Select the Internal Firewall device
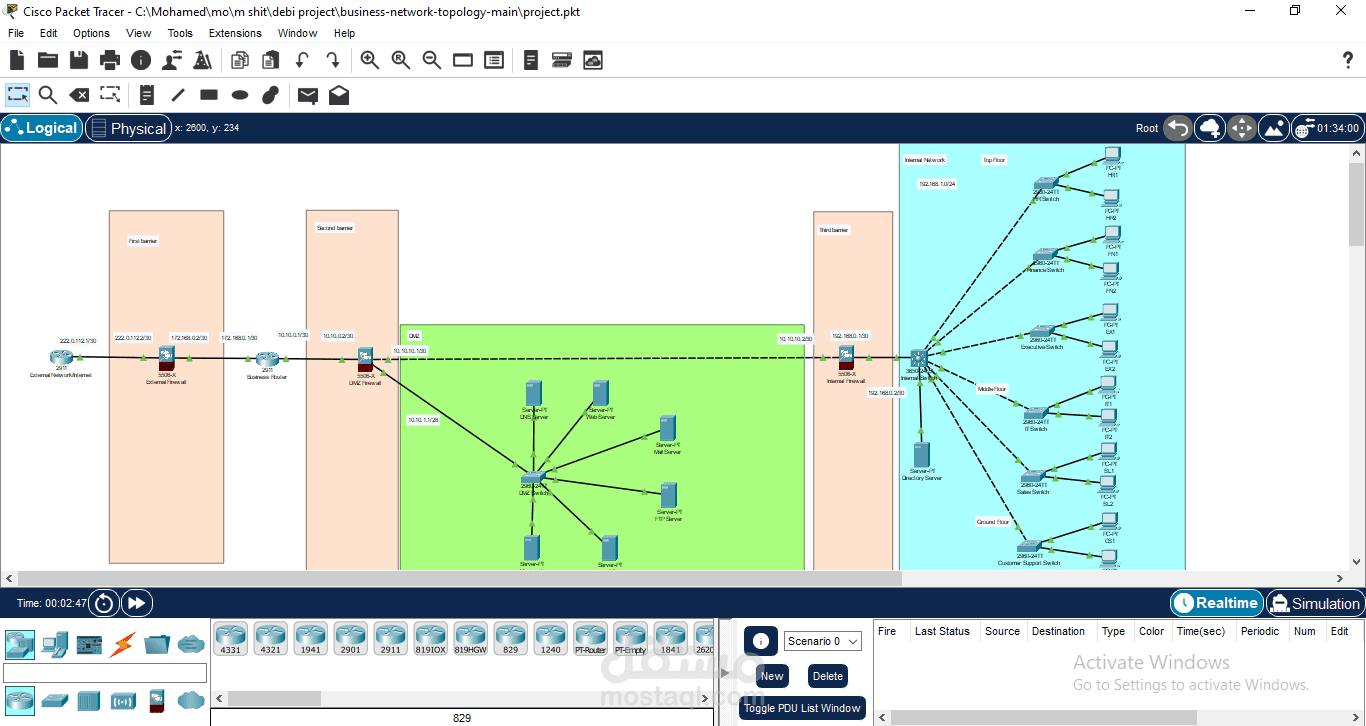Screen dimensions: 1366x726 (x=846, y=357)
